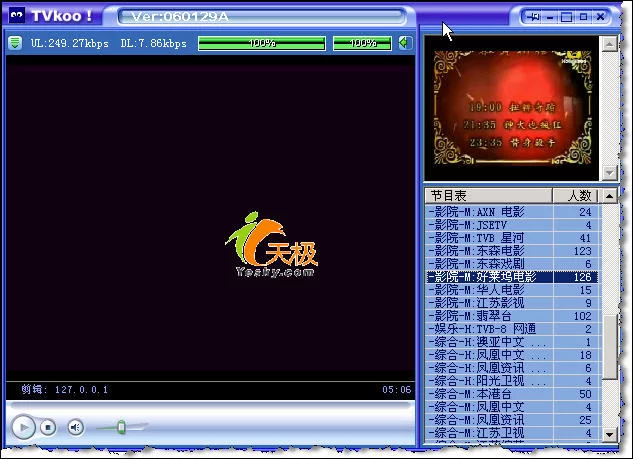Click preview pane scroll-up arrow
This screenshot has height=459, width=633.
coord(609,44)
